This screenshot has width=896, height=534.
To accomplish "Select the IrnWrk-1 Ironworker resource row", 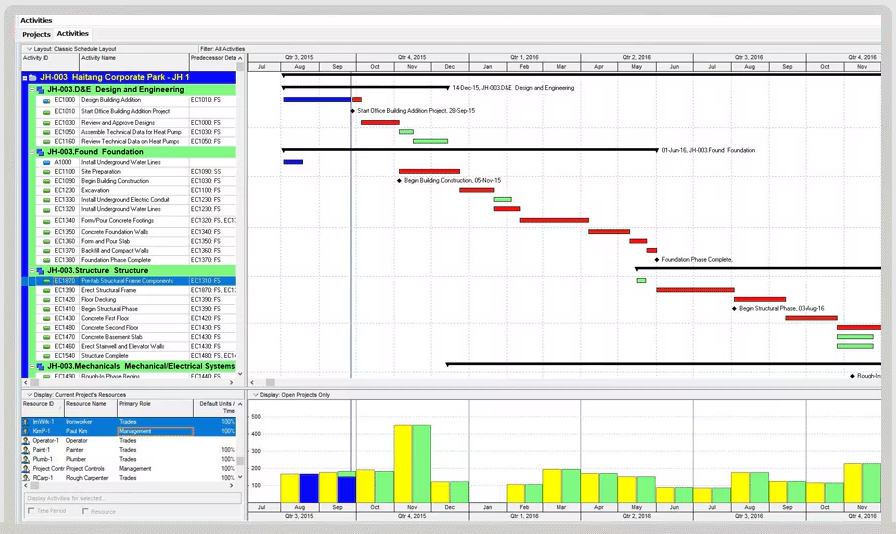I will [129, 422].
